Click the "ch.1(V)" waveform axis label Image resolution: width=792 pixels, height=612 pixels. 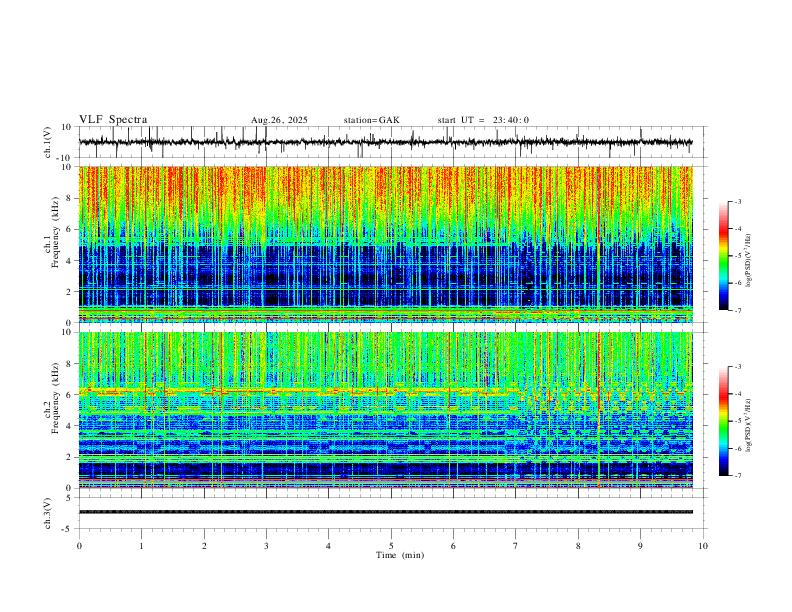click(48, 142)
